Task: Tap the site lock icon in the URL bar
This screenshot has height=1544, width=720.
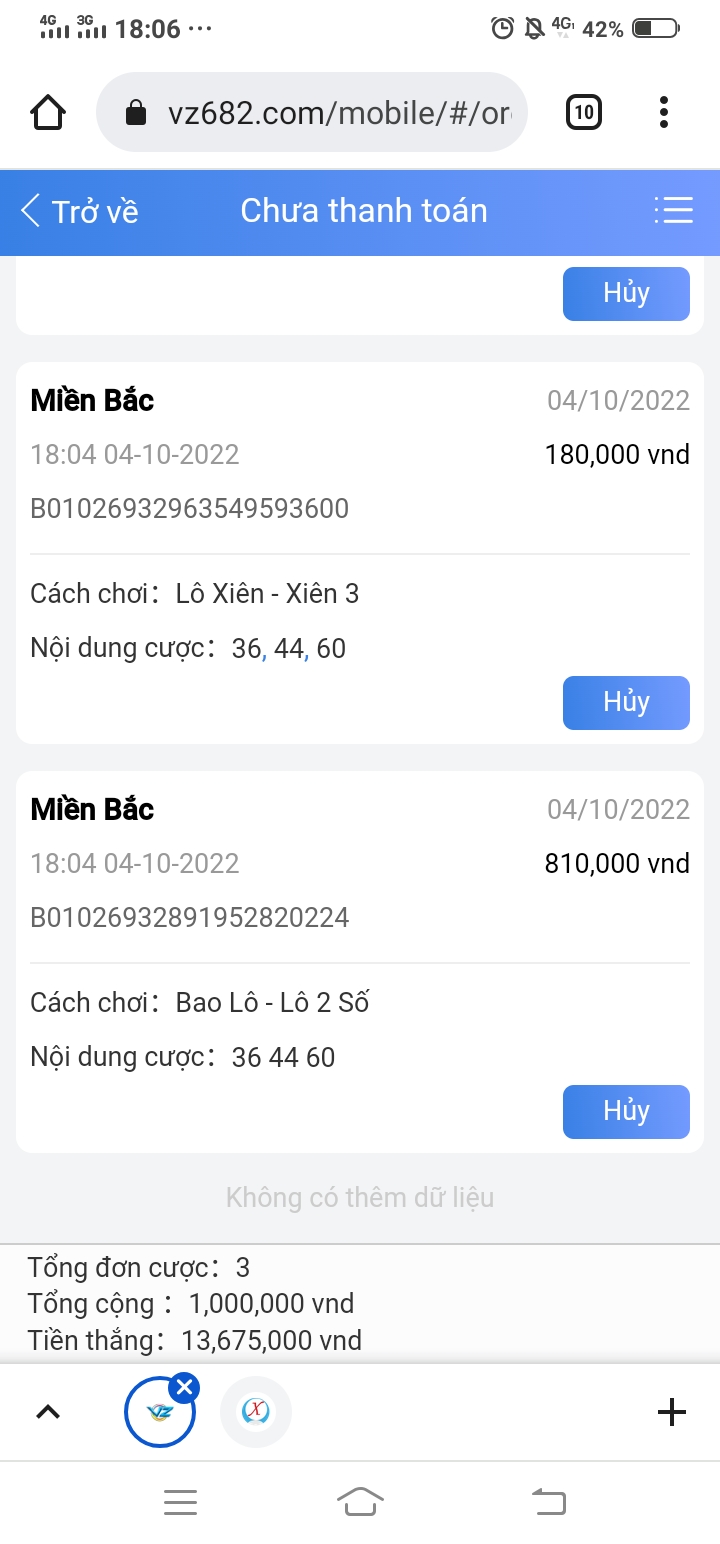Action: pos(136,114)
